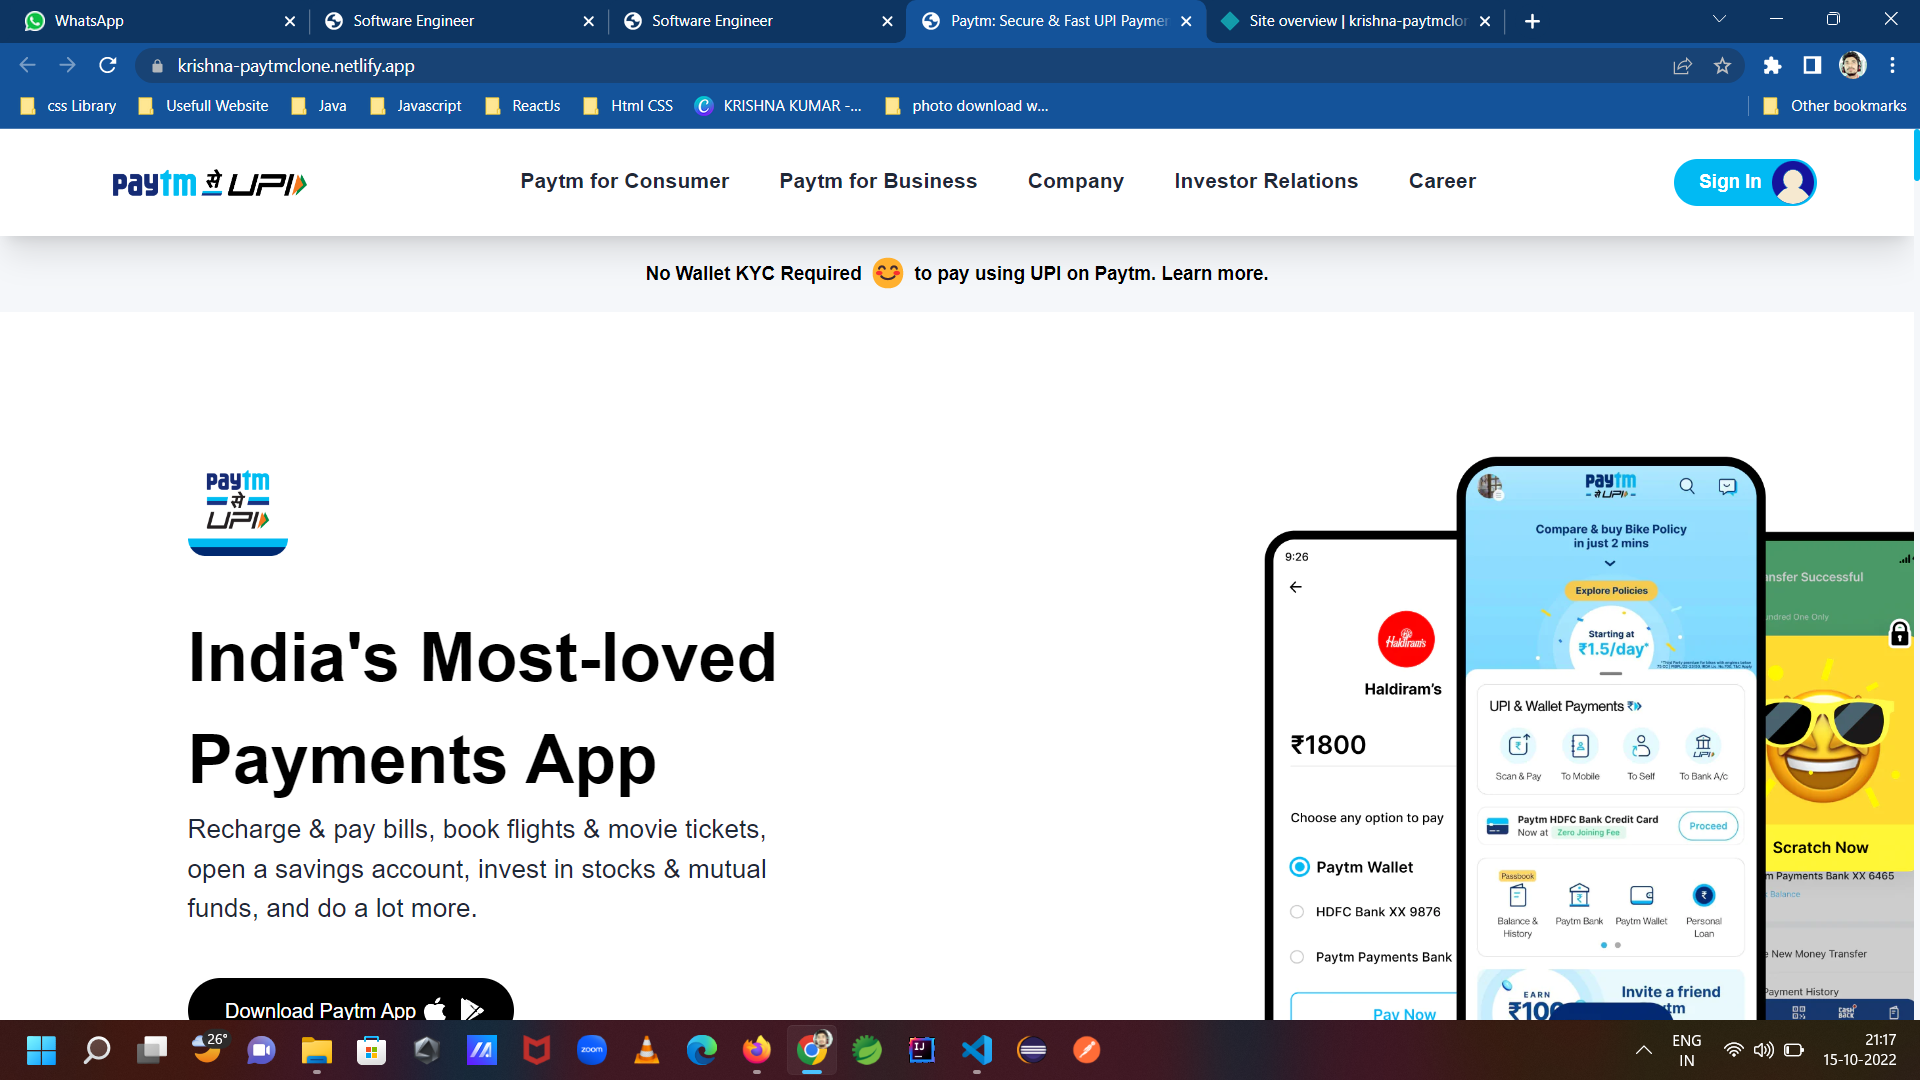Click the Paytm UPI app icon above headline
The image size is (1920, 1080).
[x=238, y=512]
